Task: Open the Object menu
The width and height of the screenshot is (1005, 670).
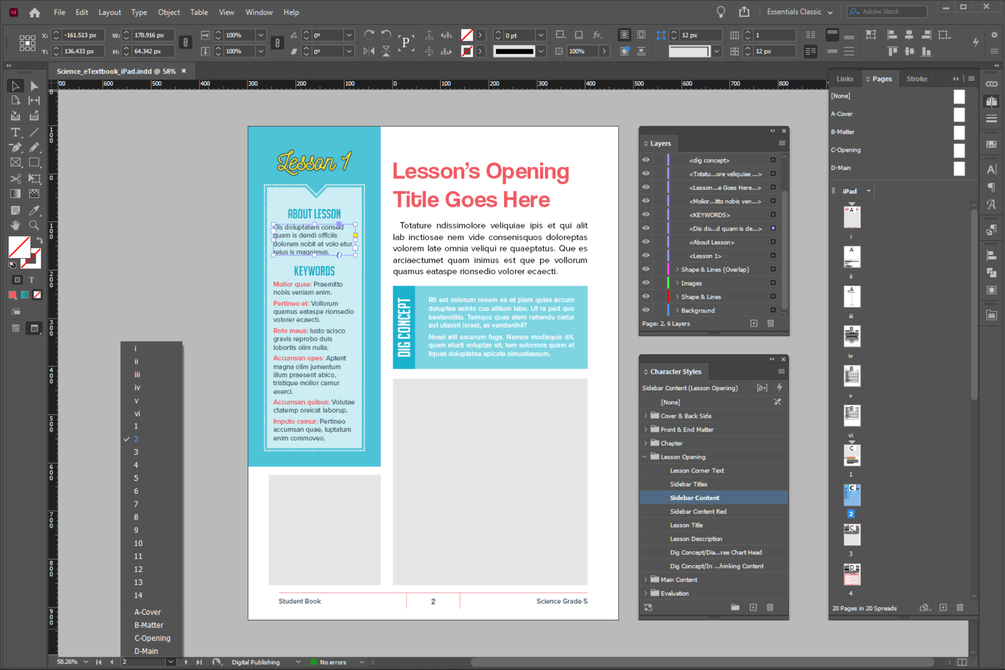Action: (169, 12)
